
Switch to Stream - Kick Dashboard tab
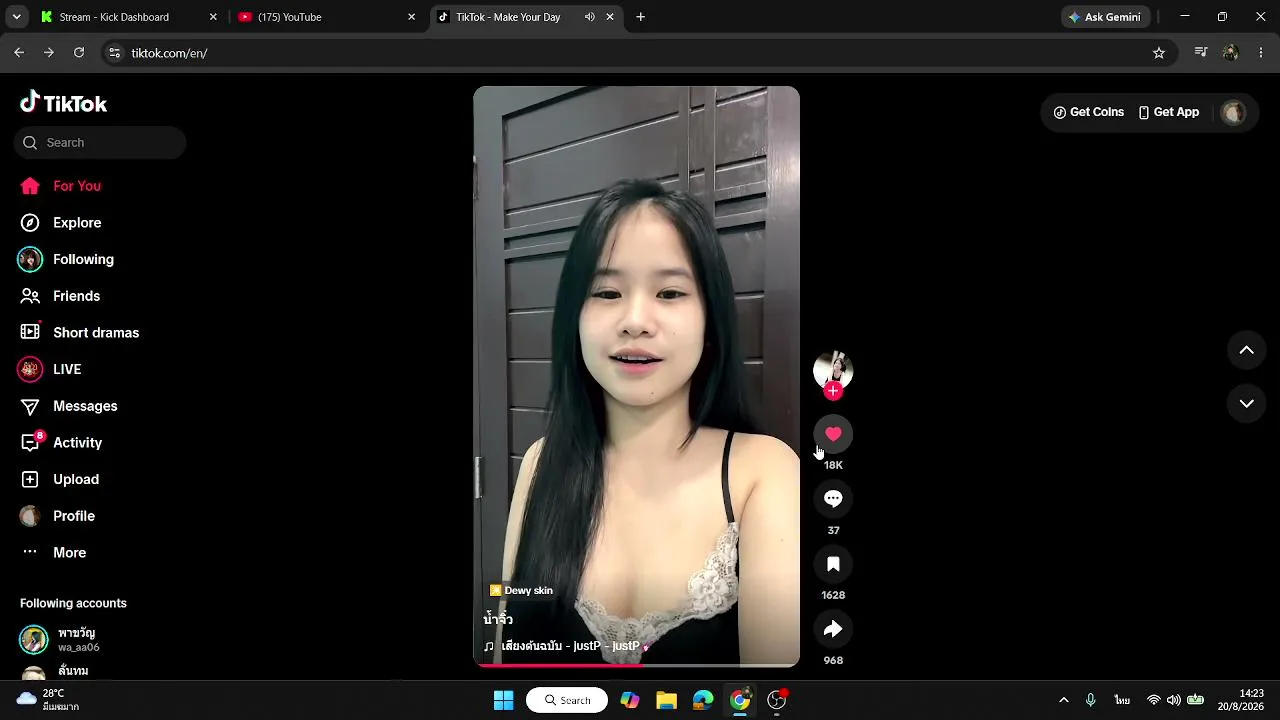point(114,17)
